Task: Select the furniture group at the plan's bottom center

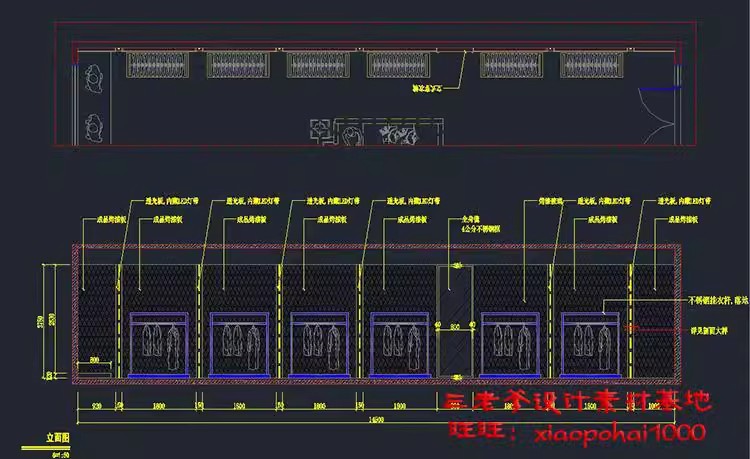Action: click(x=377, y=131)
